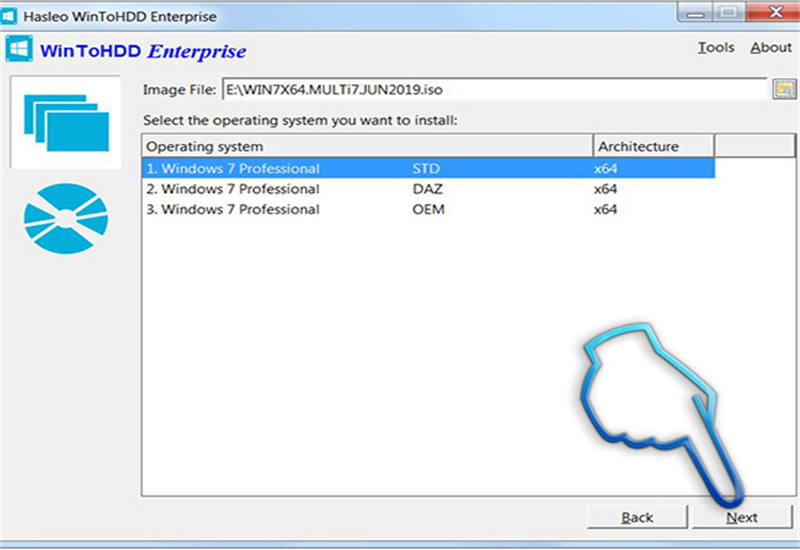The image size is (800, 550).
Task: Open the About menu
Action: pos(770,47)
